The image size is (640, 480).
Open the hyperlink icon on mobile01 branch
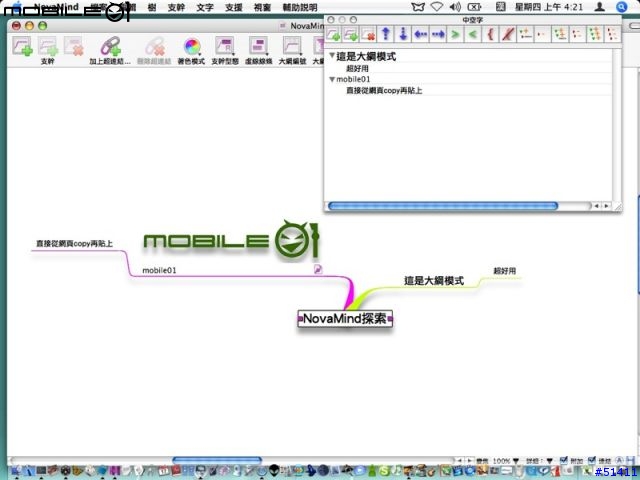[318, 269]
